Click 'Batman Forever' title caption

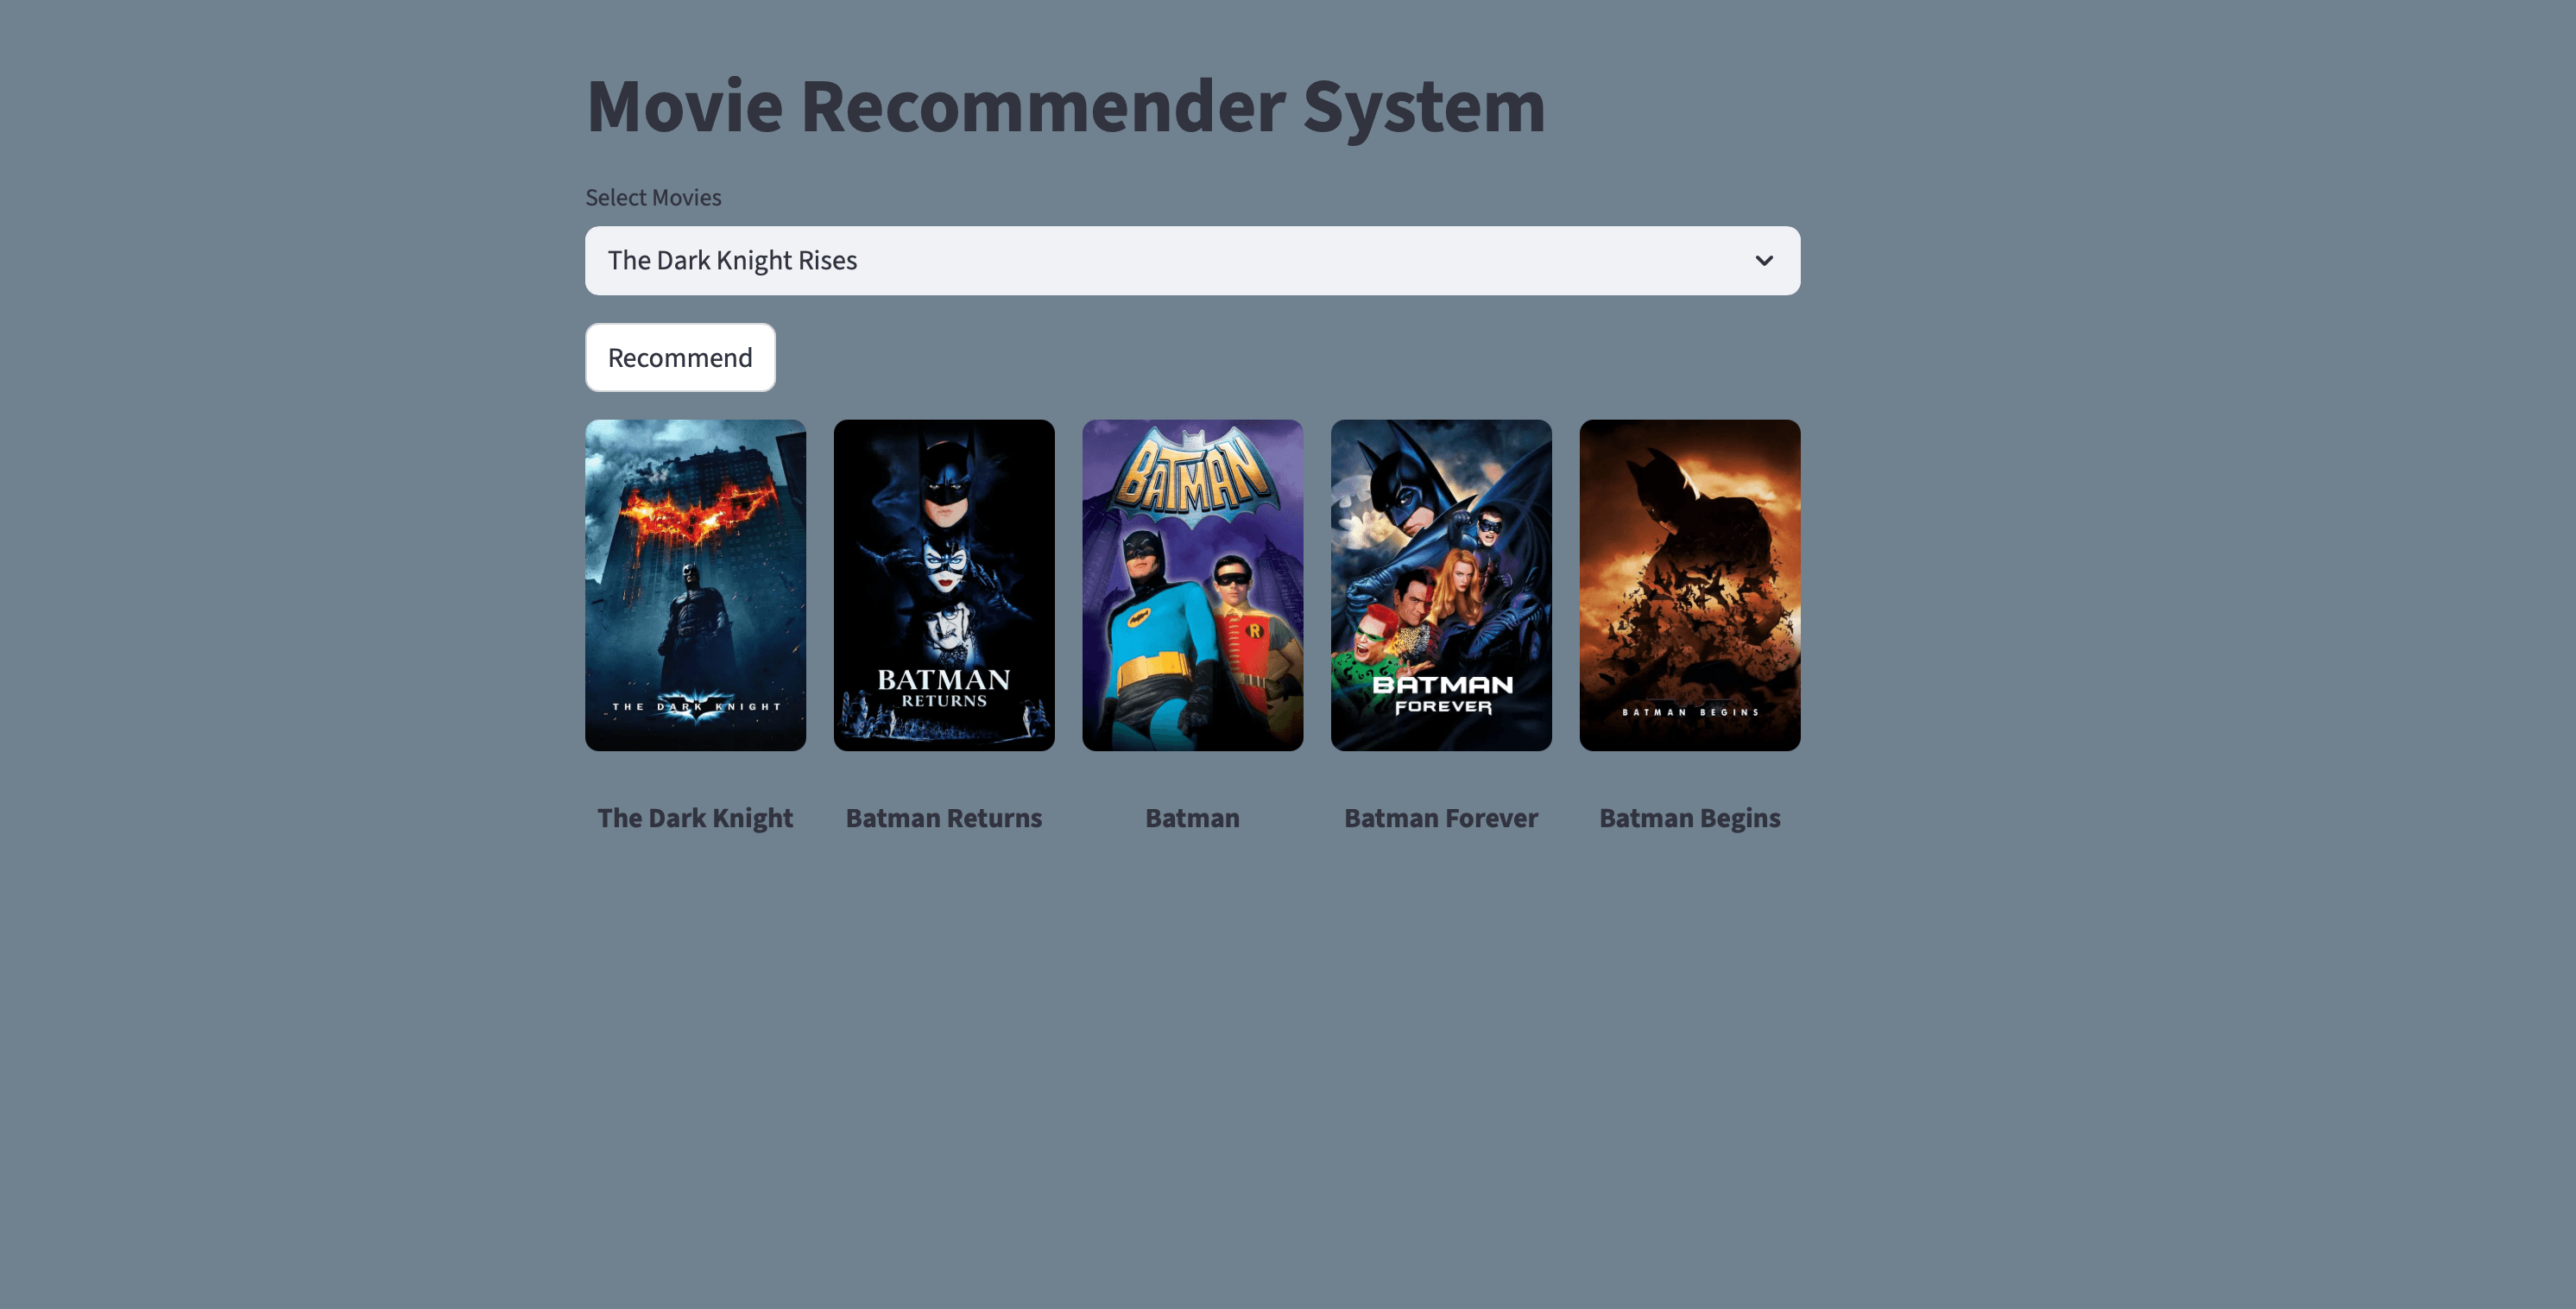tap(1441, 818)
